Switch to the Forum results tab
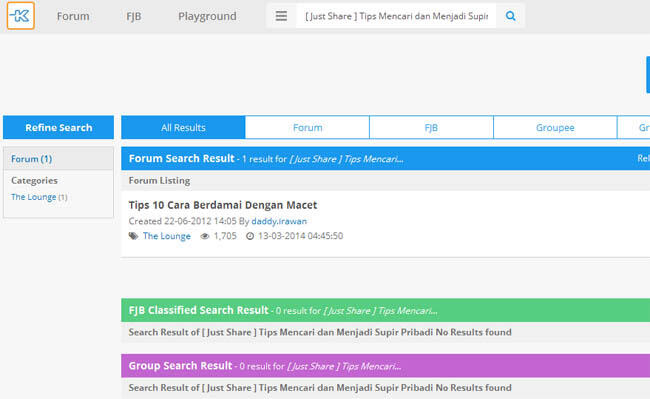 point(307,127)
